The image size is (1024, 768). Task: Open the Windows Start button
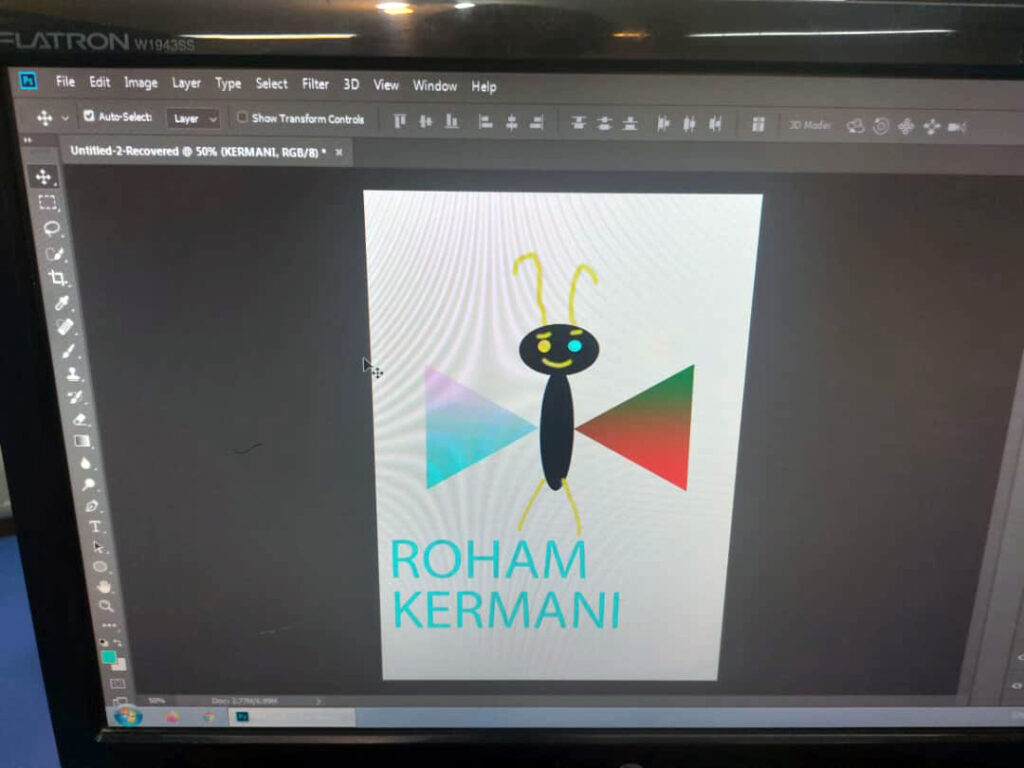(x=127, y=716)
